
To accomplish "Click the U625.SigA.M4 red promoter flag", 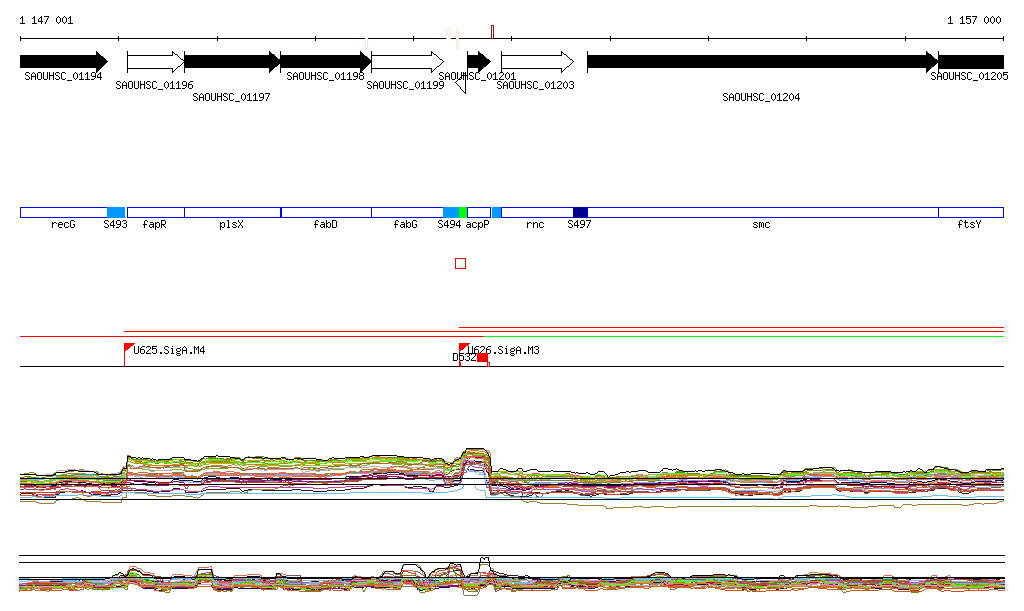I will [129, 348].
